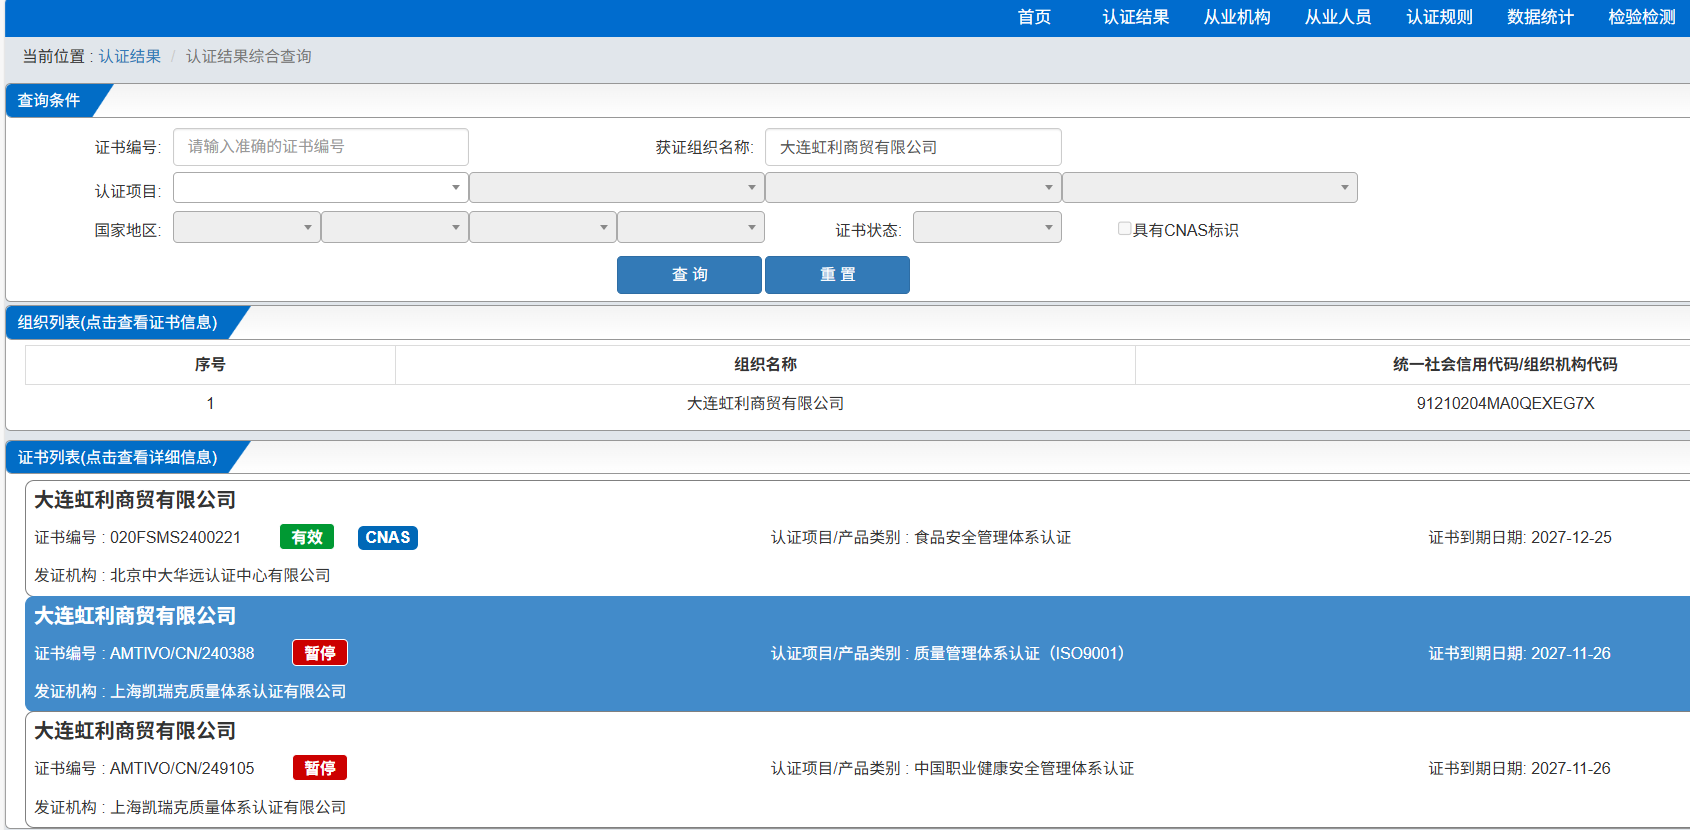Open the 从业机构 menu item

point(1236,17)
